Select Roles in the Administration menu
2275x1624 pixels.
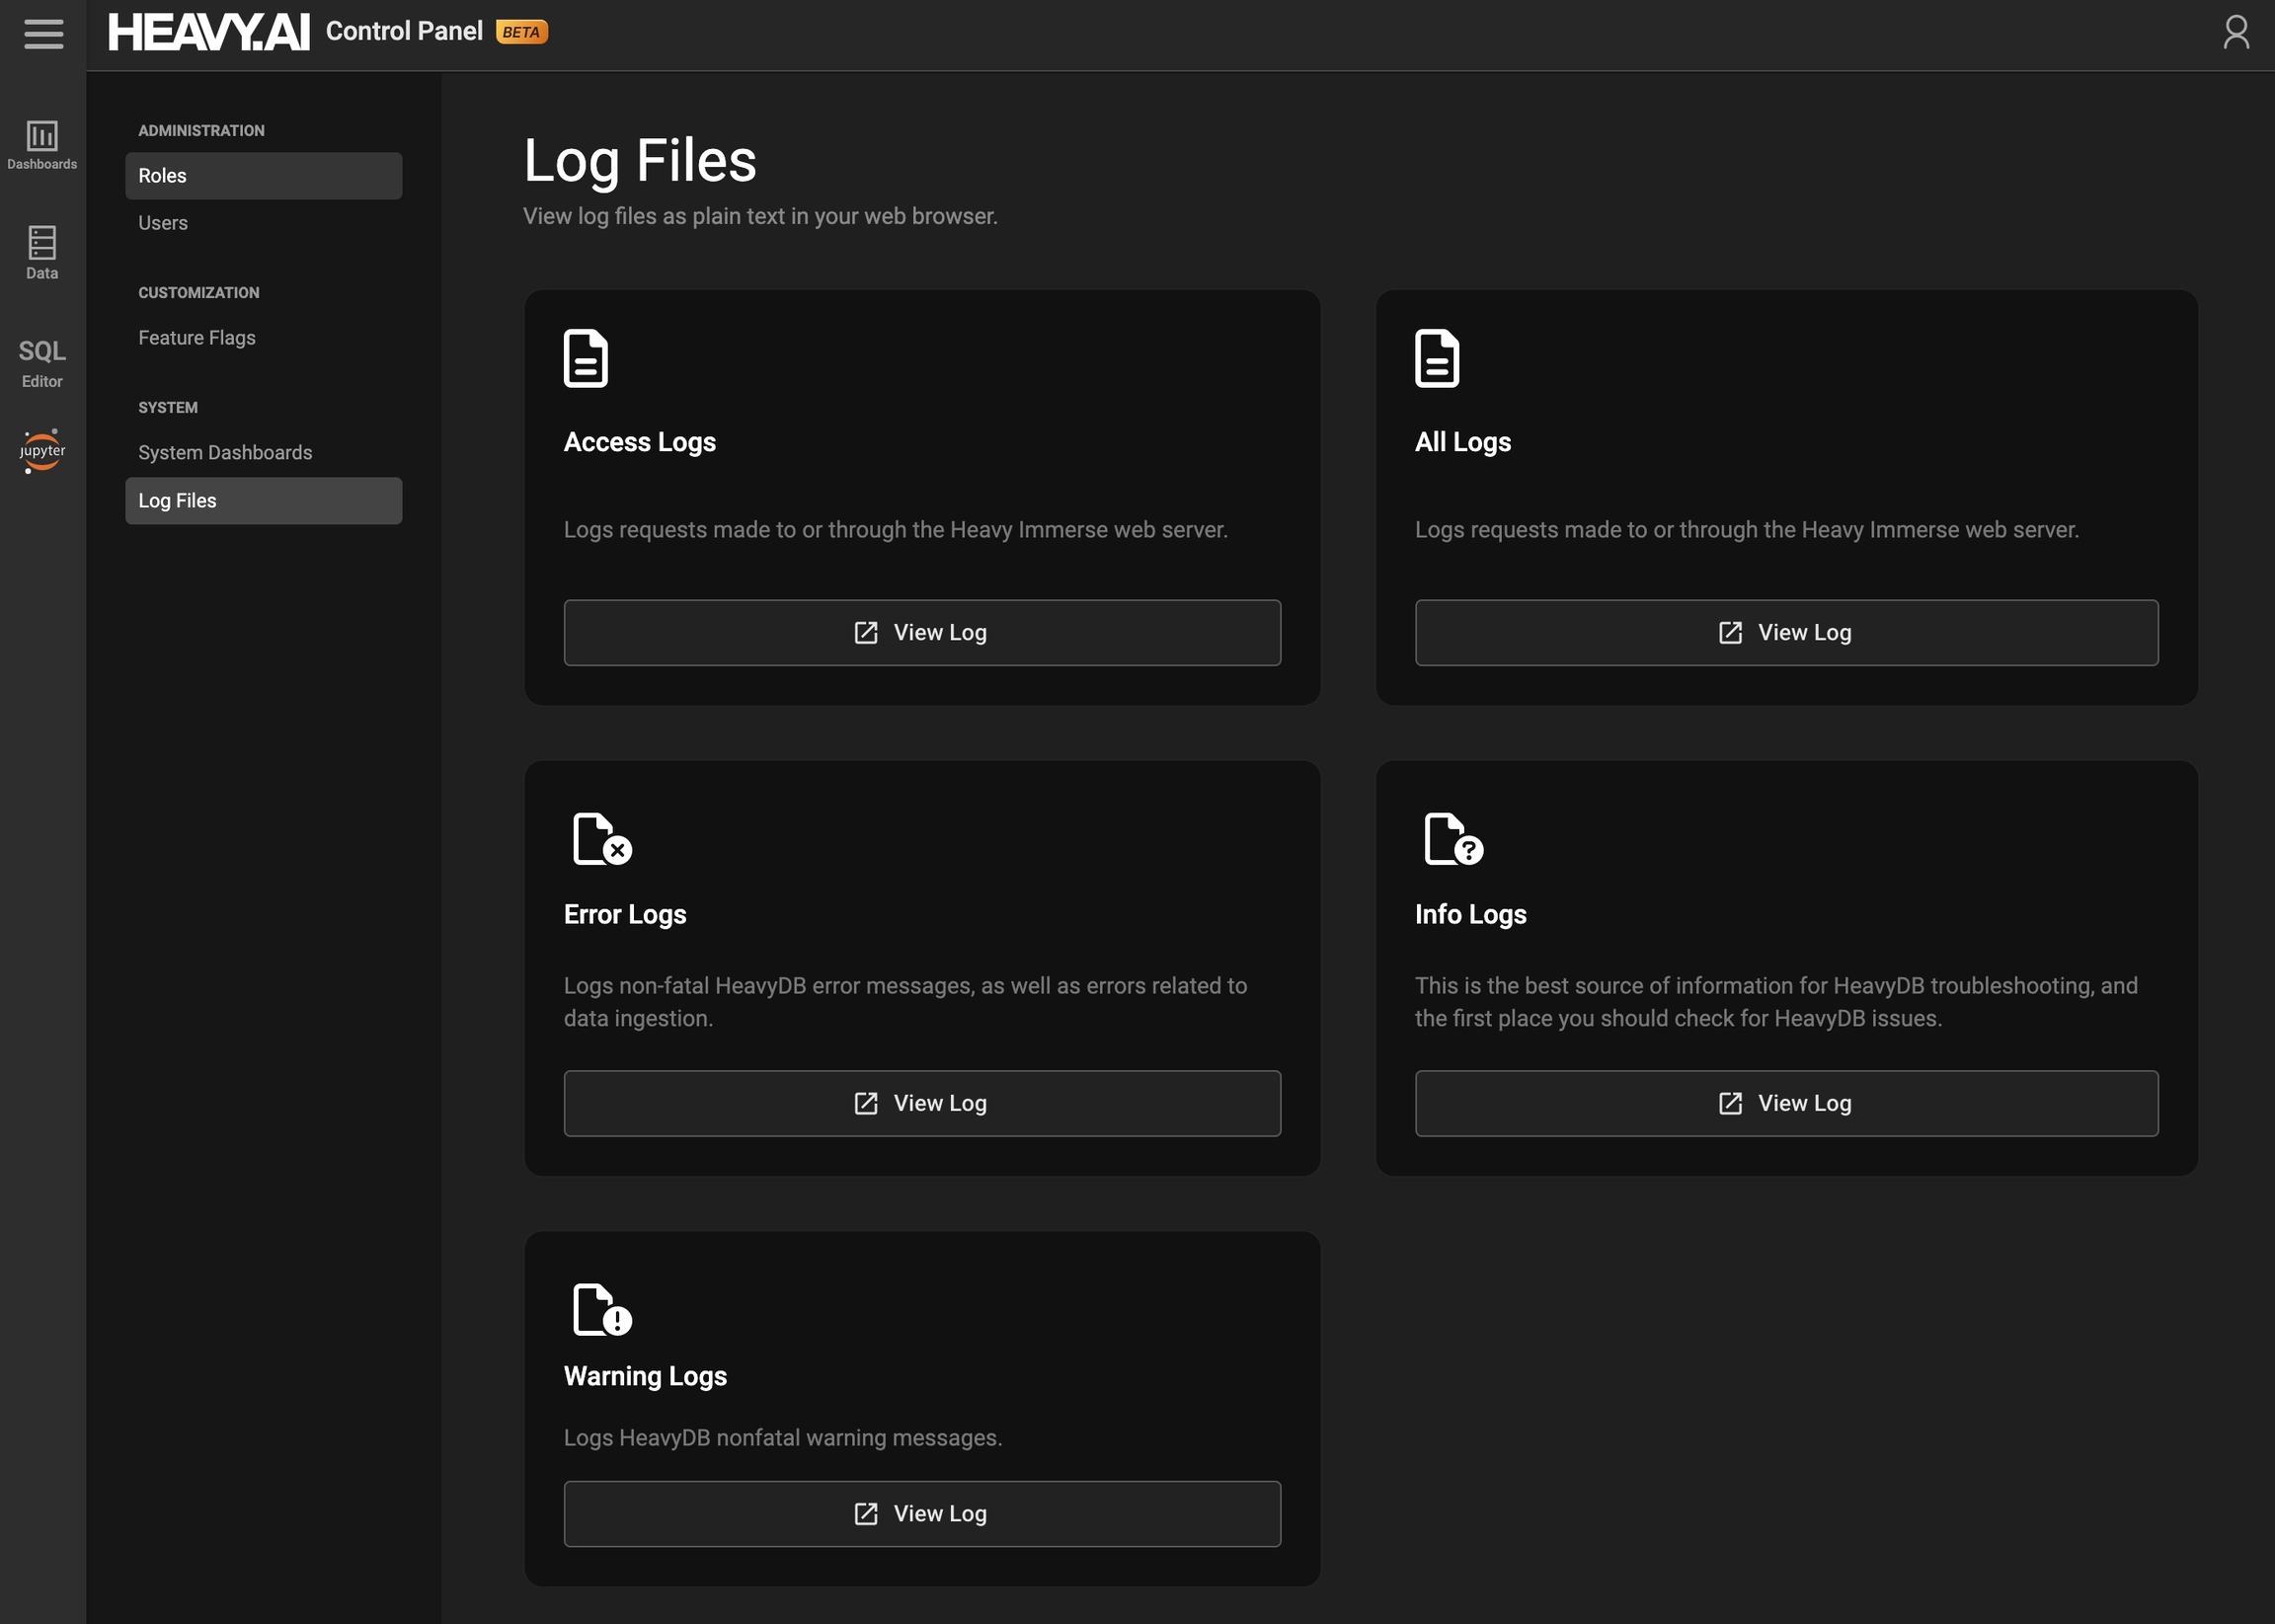pyautogui.click(x=263, y=176)
